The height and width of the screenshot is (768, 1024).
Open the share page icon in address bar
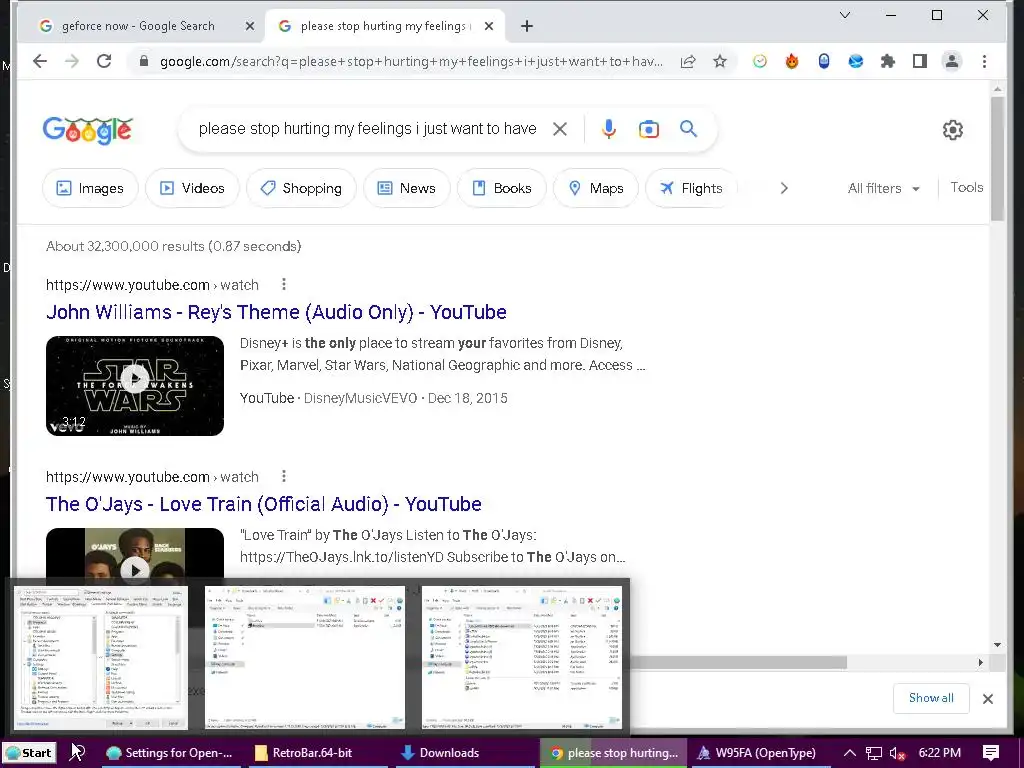click(688, 61)
